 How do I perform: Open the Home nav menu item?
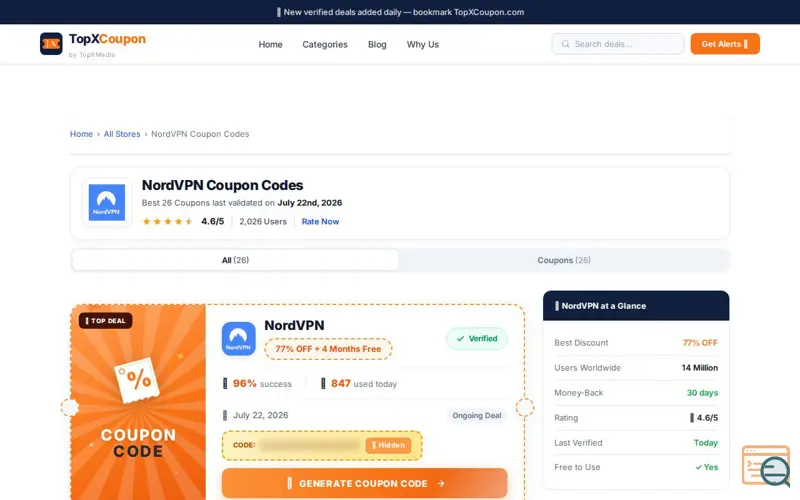(270, 44)
